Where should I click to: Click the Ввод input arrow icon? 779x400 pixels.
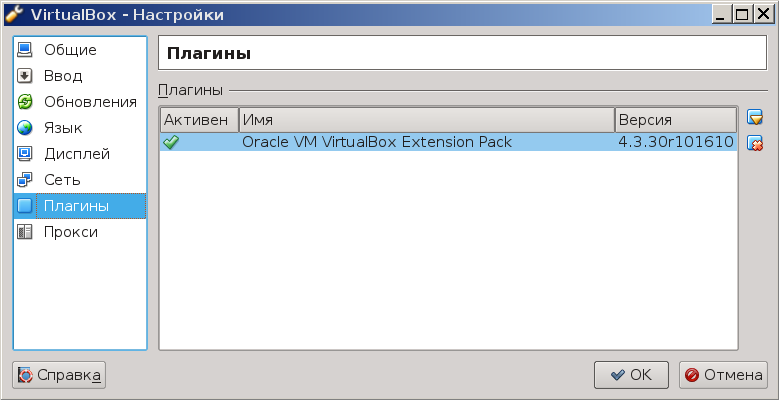[x=24, y=76]
